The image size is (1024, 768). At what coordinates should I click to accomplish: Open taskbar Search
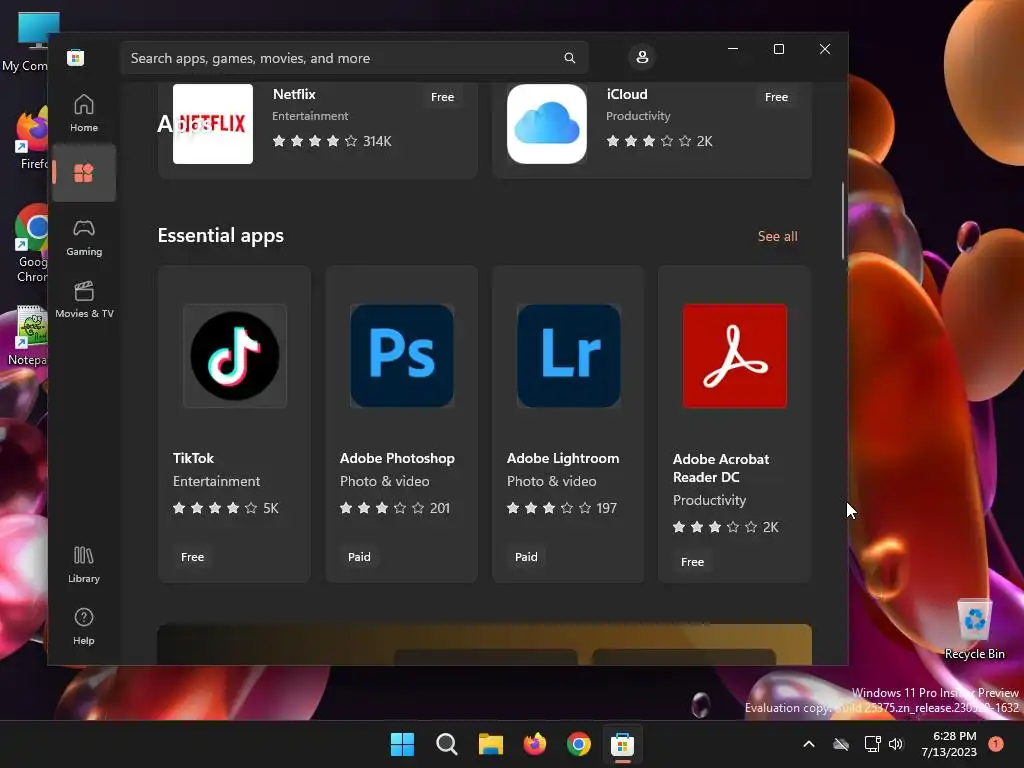[447, 744]
